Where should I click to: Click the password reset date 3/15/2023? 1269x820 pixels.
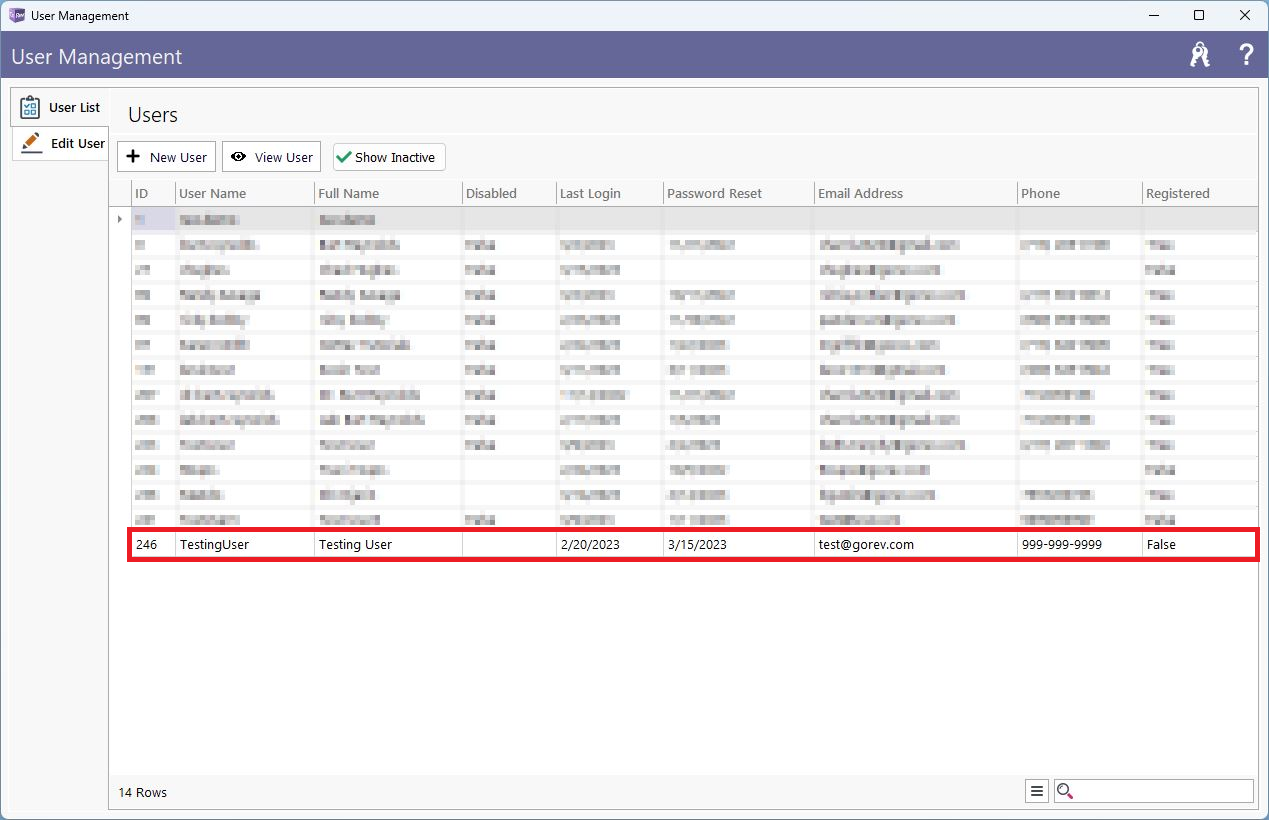coord(738,545)
